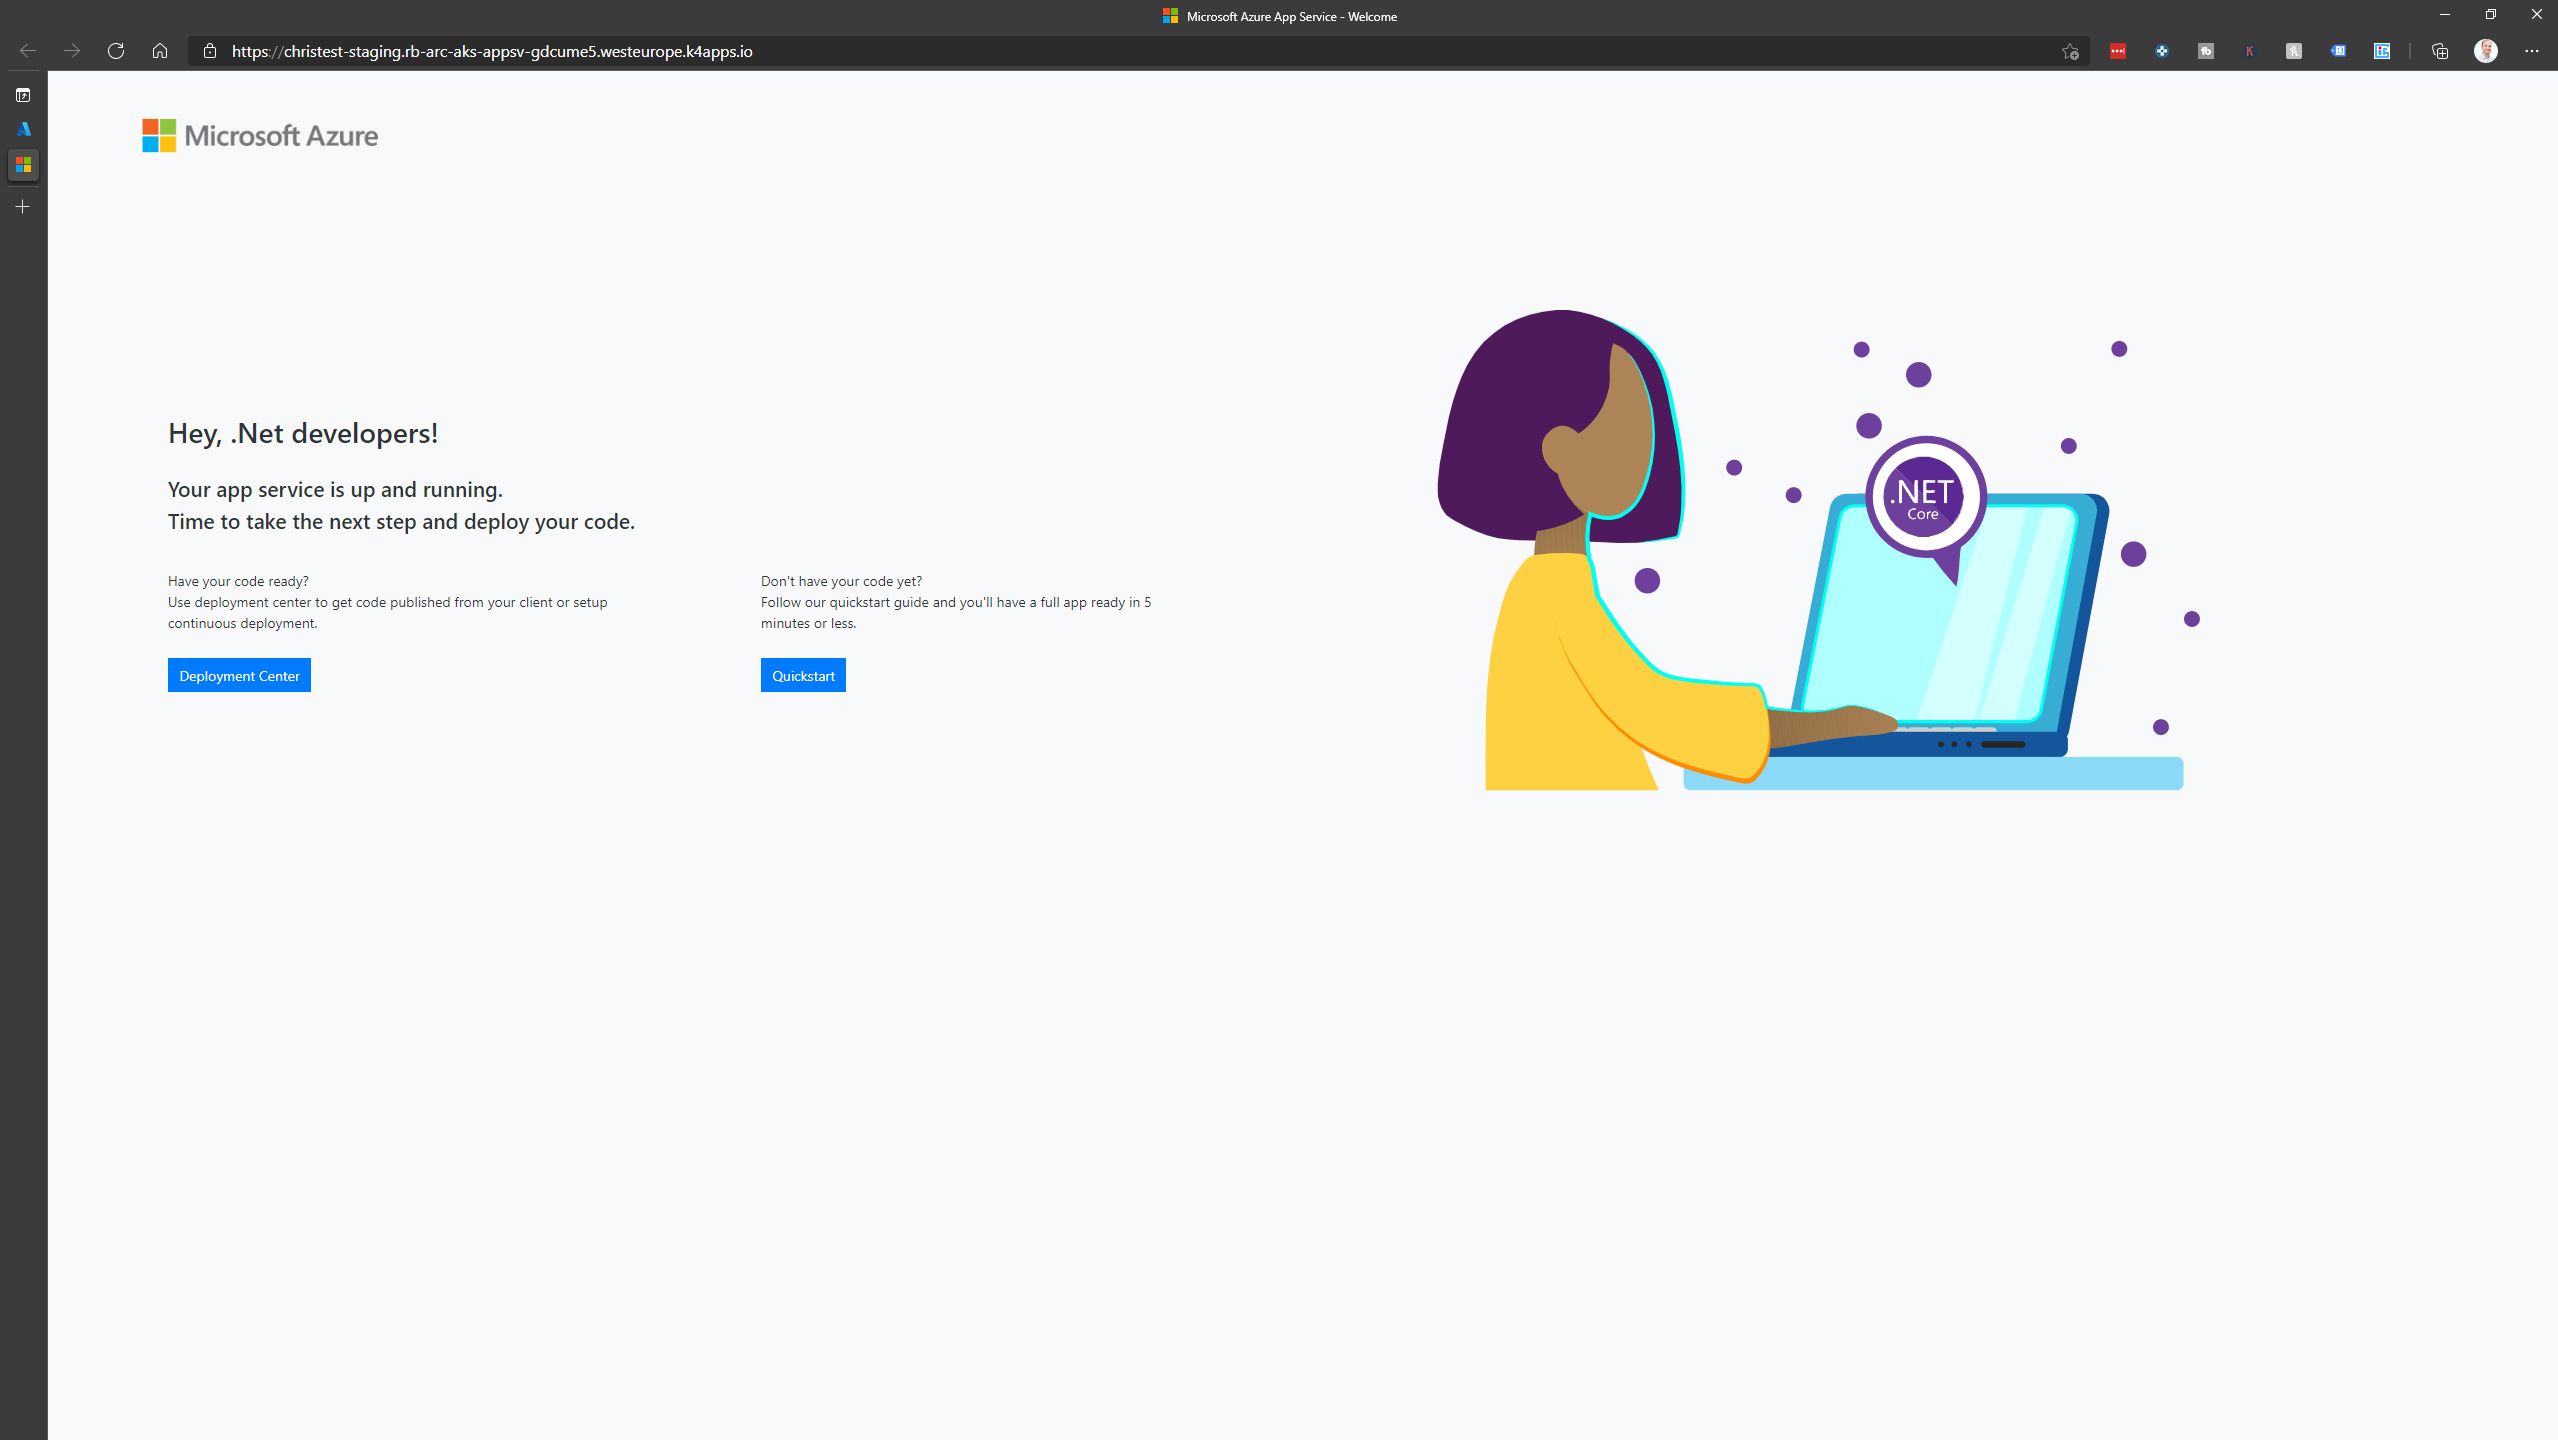Open the Collections panel
Viewport: 2558px width, 1440px height.
2440,50
